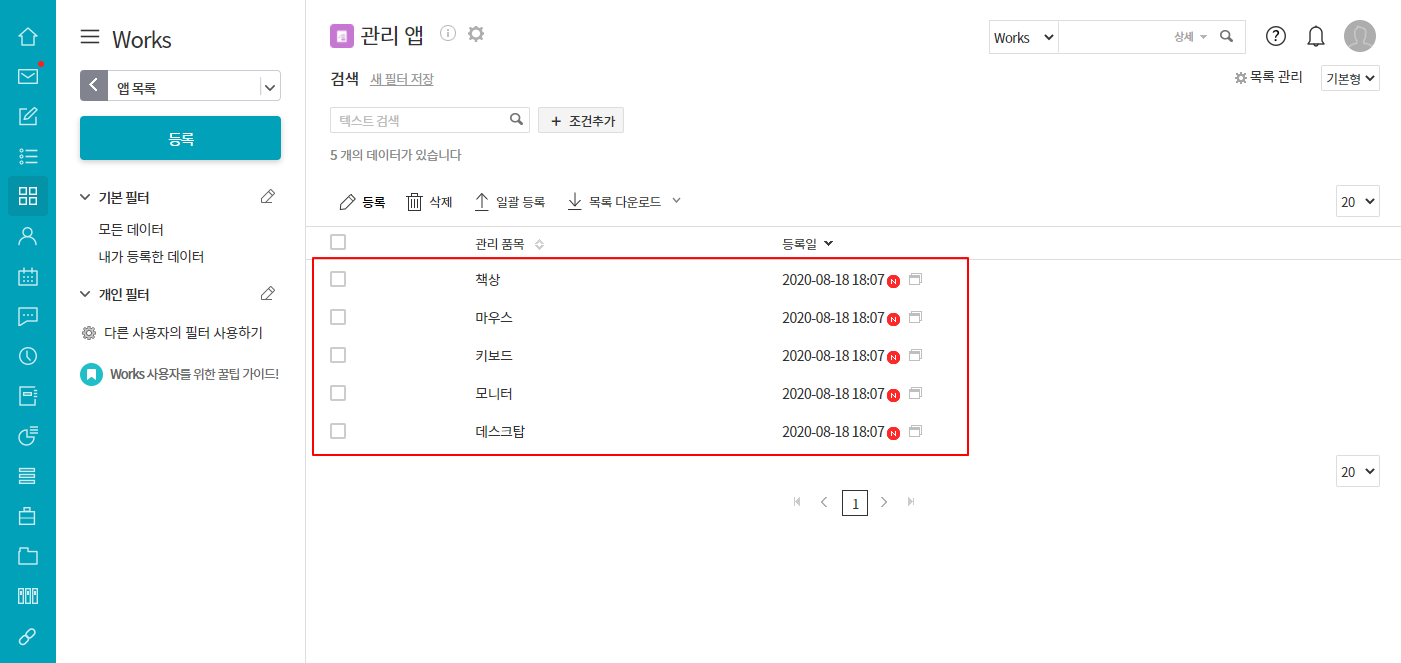Click the large 등록 button
This screenshot has width=1401, height=663.
click(180, 139)
